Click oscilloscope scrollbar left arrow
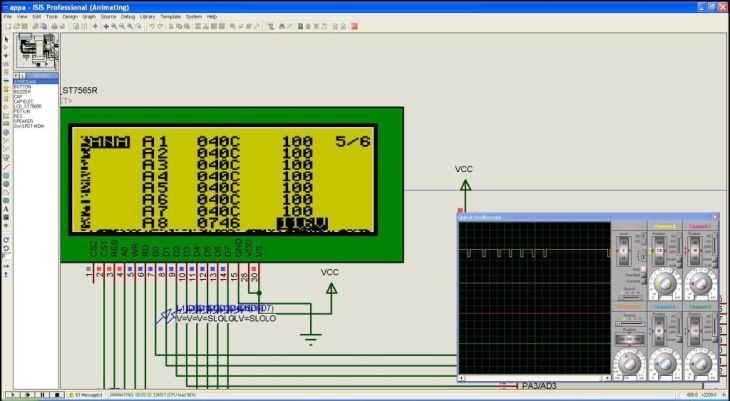The height and width of the screenshot is (401, 730). (461, 378)
